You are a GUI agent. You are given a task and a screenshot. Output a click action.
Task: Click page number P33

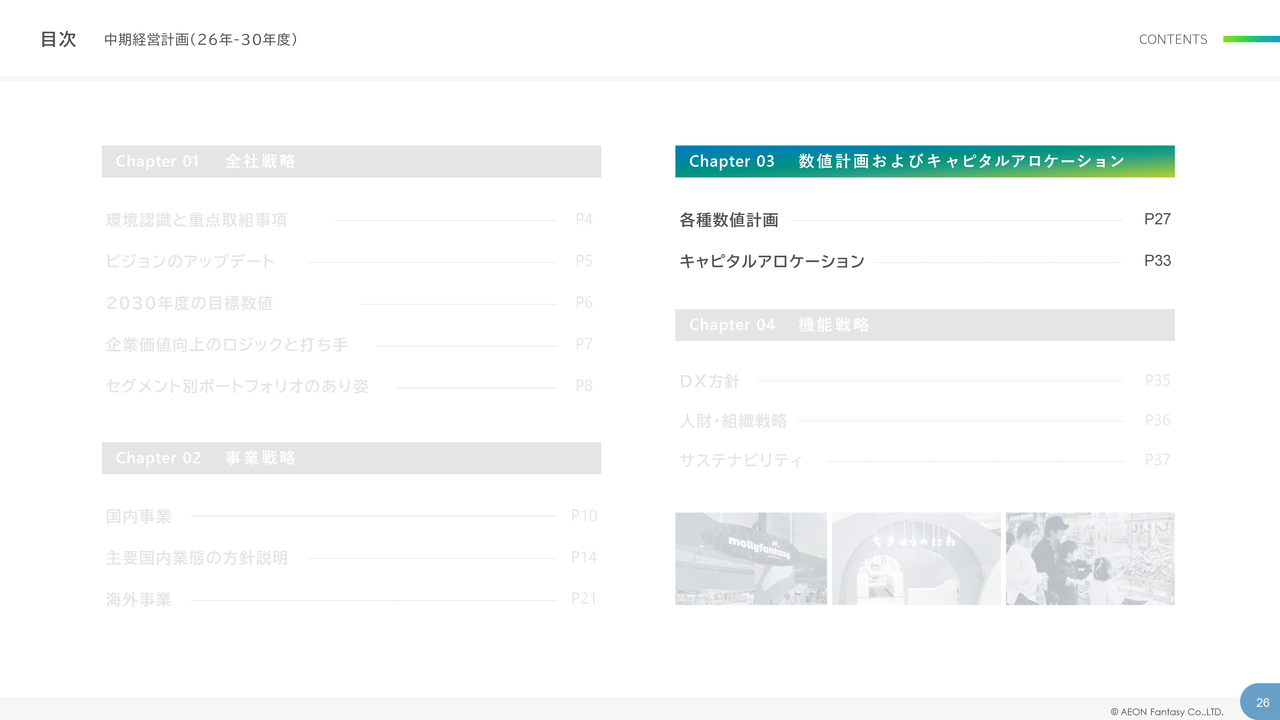(1157, 261)
